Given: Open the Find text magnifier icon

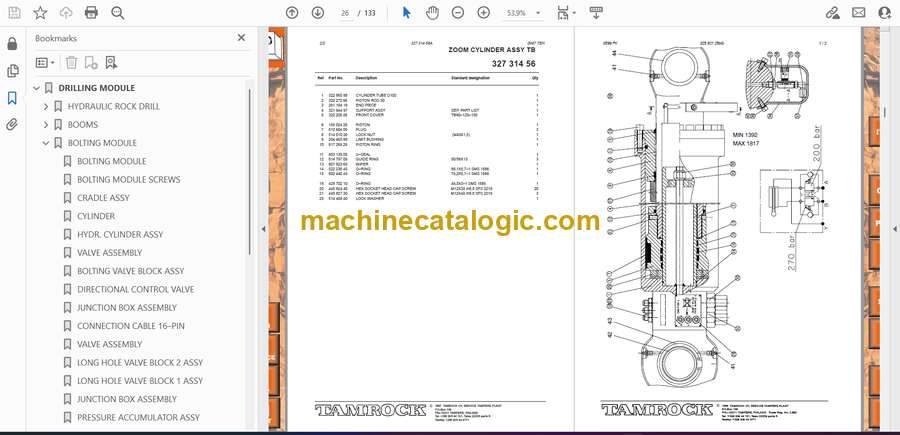Looking at the screenshot, I should point(118,13).
